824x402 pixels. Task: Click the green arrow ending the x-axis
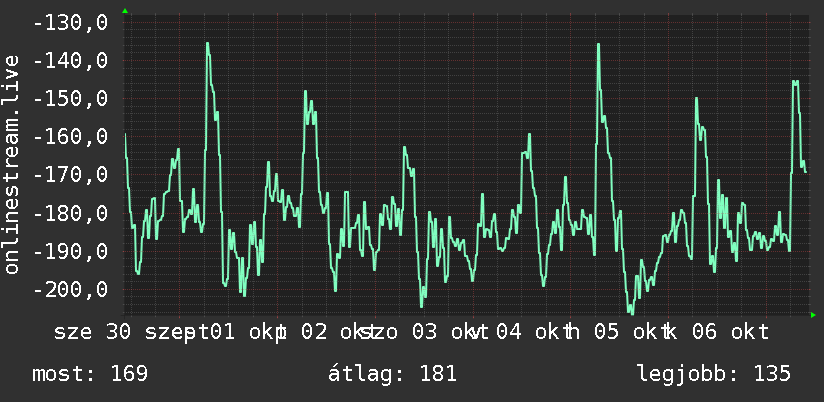813,315
